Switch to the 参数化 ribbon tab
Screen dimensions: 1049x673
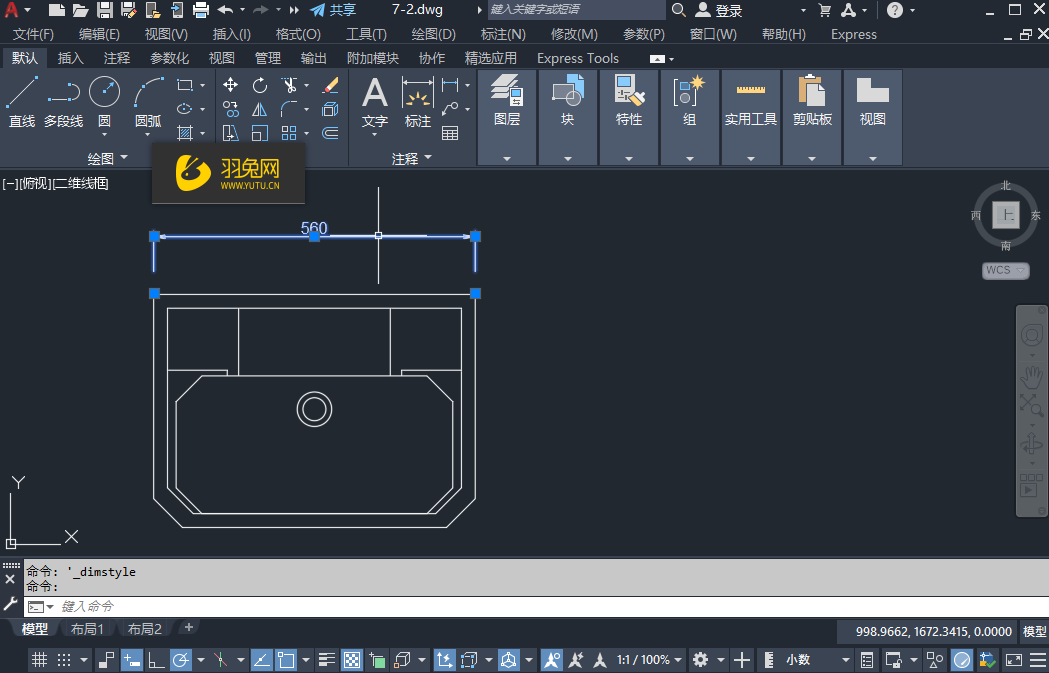169,58
